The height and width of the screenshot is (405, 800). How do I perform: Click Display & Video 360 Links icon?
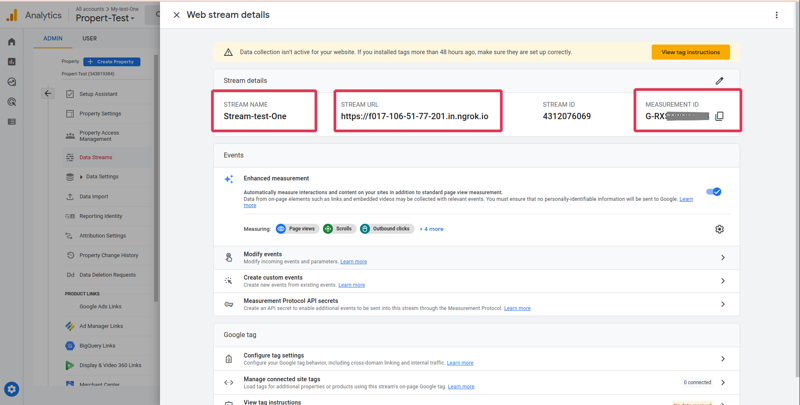(x=70, y=365)
